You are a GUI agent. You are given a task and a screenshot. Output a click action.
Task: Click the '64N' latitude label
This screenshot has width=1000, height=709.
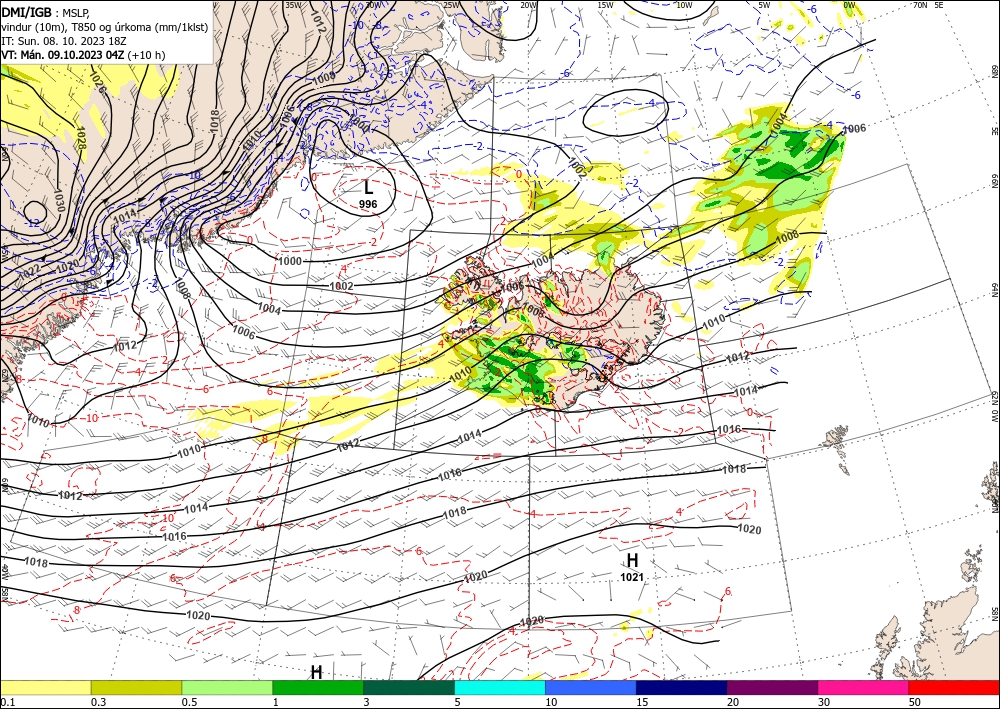click(x=994, y=289)
